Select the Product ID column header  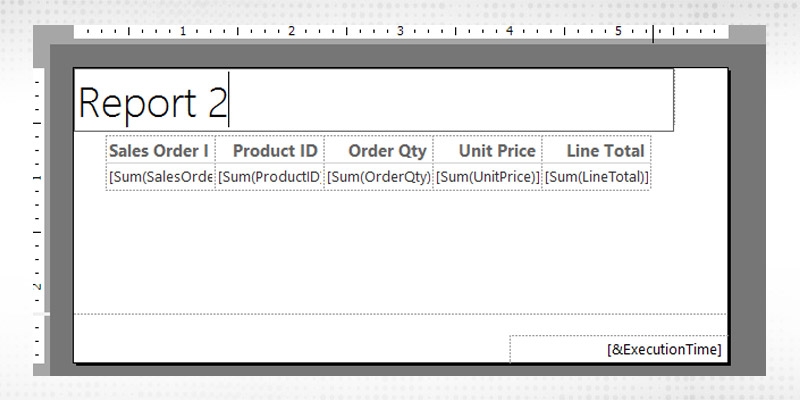click(269, 151)
